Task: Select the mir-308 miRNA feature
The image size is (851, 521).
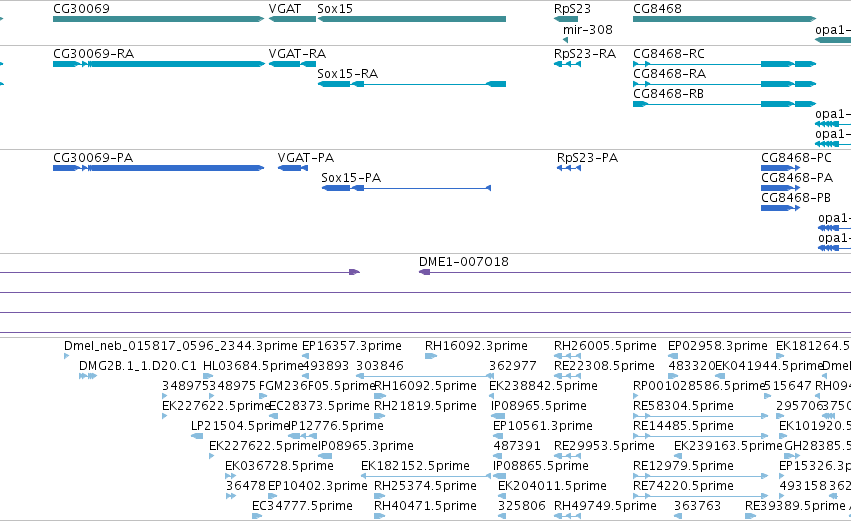Action: (x=566, y=40)
